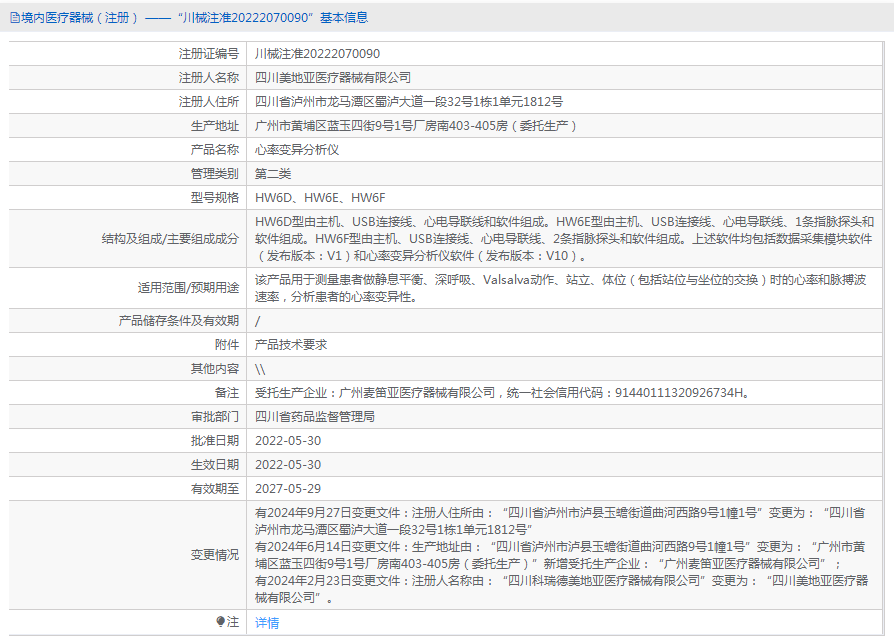Click registration number value 川械注准20222070090
The height and width of the screenshot is (641, 894).
click(317, 53)
